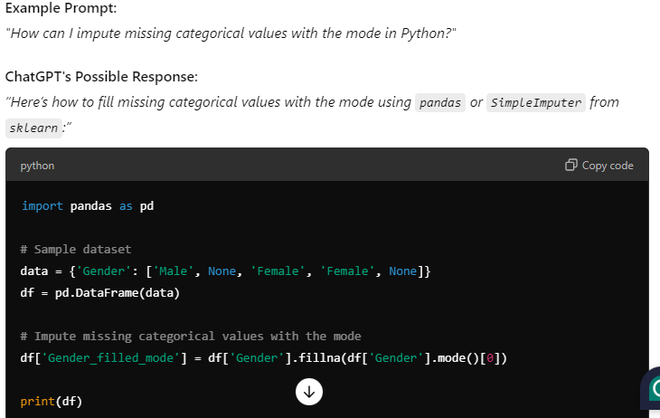The image size is (660, 418).
Task: Click the scroll-to-bottom arrow button
Action: (x=309, y=392)
